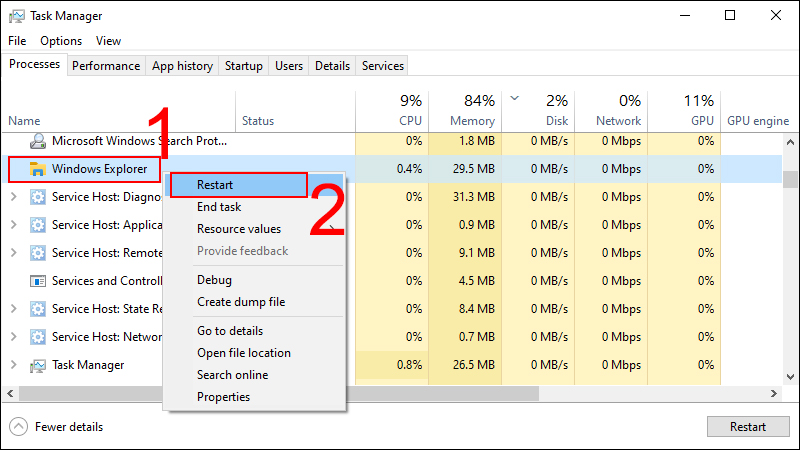800x450 pixels.
Task: Switch to the Services tab
Action: pyautogui.click(x=383, y=66)
